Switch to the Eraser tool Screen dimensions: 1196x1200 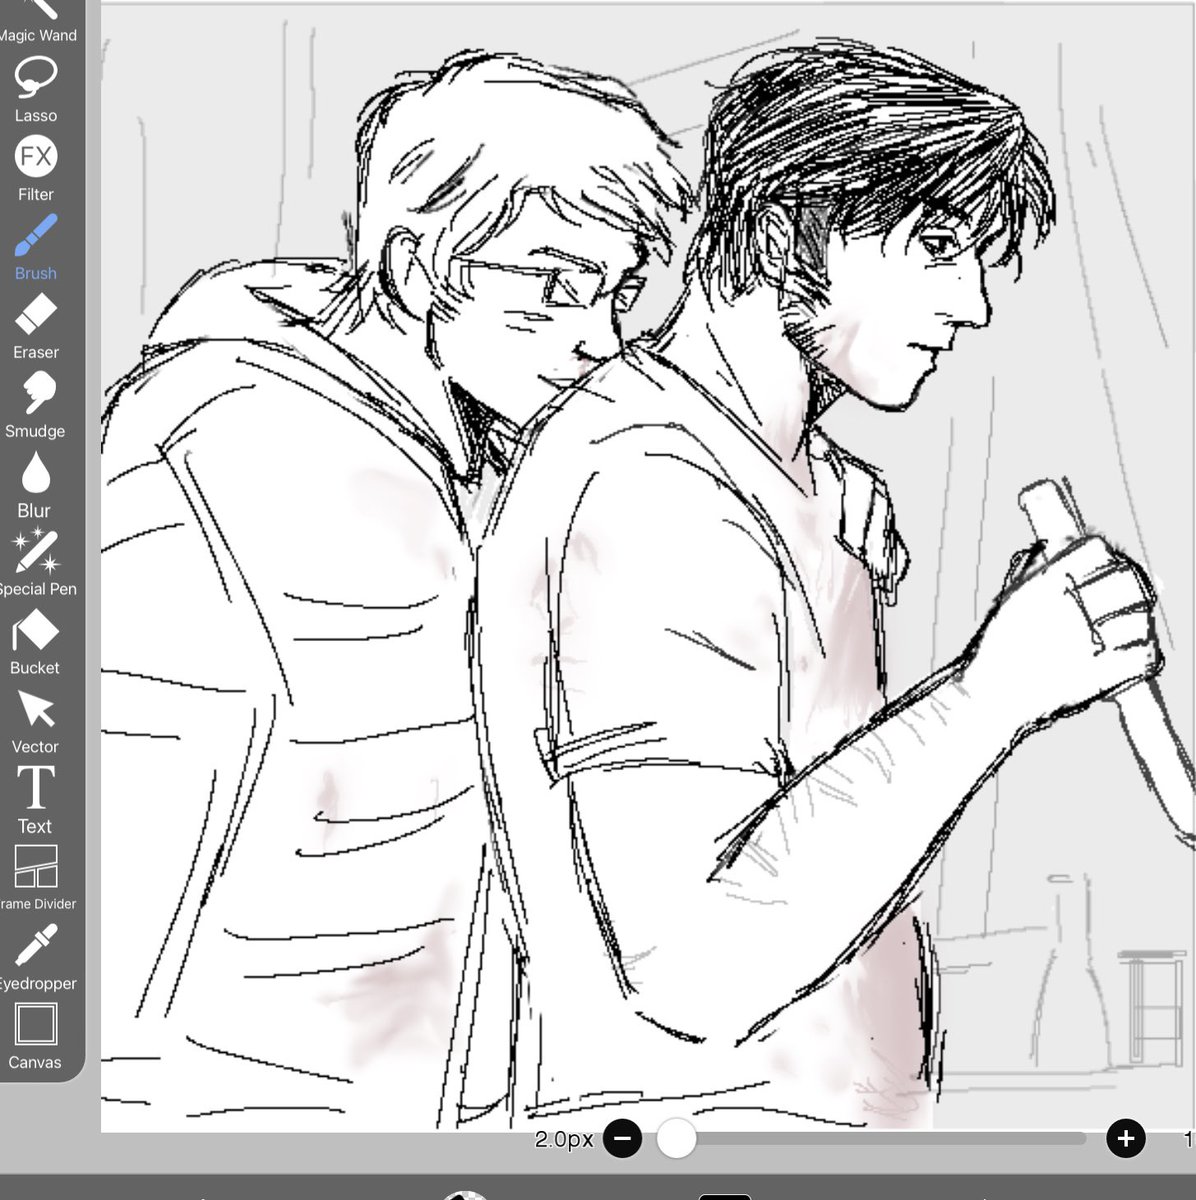tap(36, 326)
